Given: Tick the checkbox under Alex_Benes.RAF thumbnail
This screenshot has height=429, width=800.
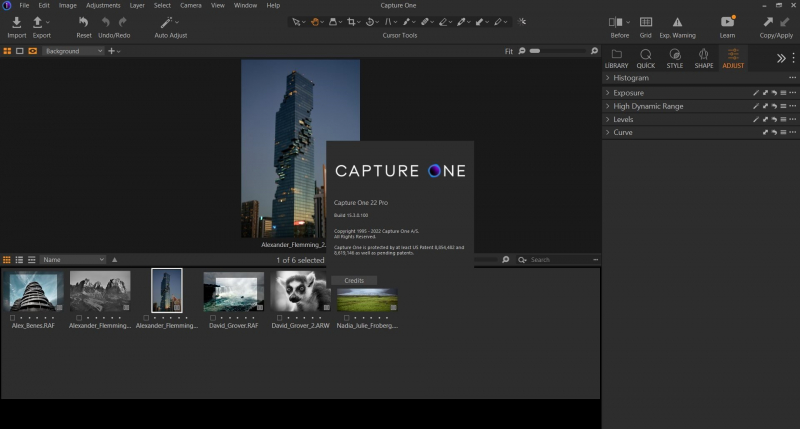Looking at the screenshot, I should (x=12, y=317).
